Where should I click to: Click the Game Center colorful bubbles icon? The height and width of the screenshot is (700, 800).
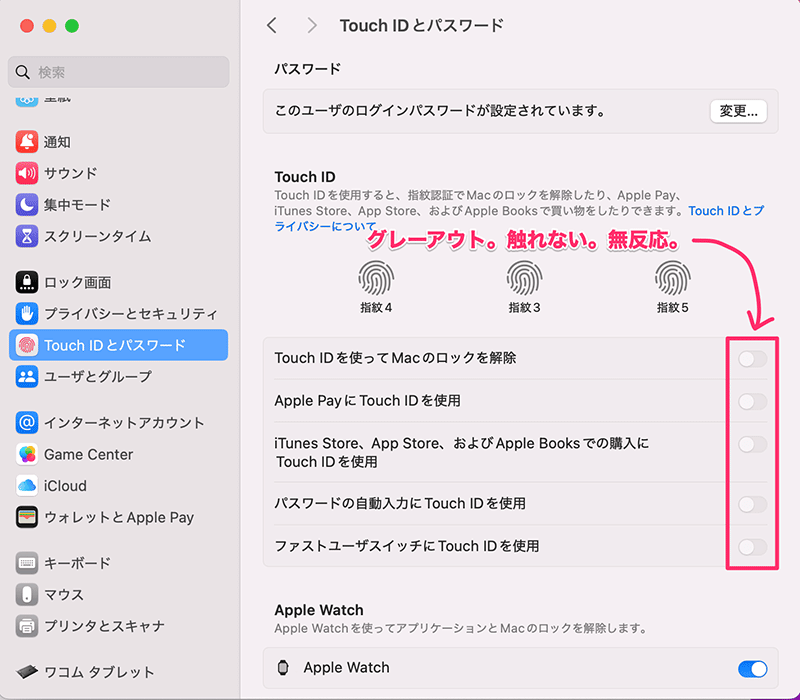(27, 454)
